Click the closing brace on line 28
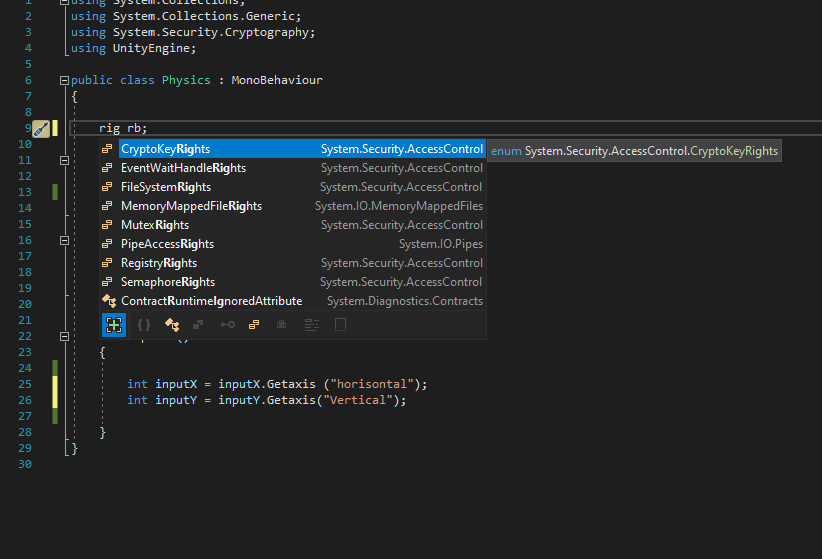The width and height of the screenshot is (822, 559). pyautogui.click(x=103, y=433)
